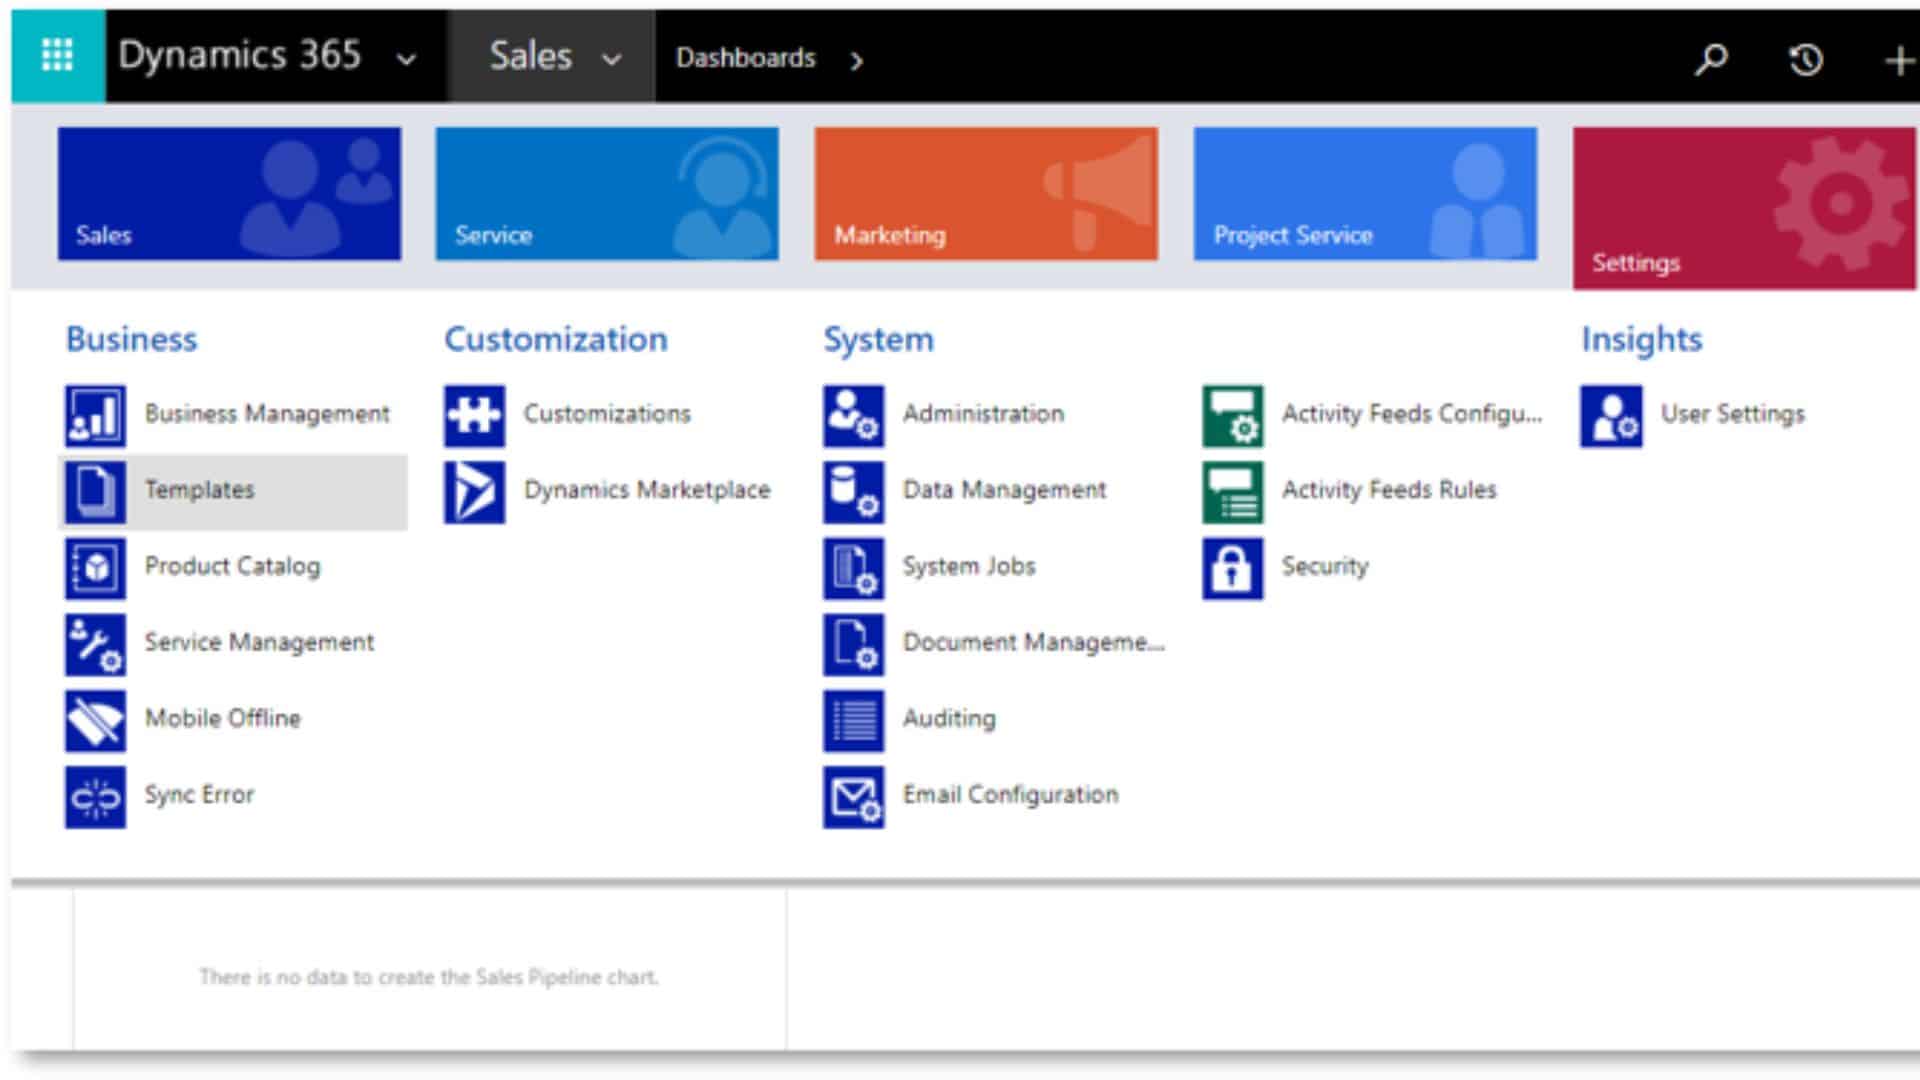Open the Dashboards navigation item
Screen dimensions: 1920x1080
[745, 58]
